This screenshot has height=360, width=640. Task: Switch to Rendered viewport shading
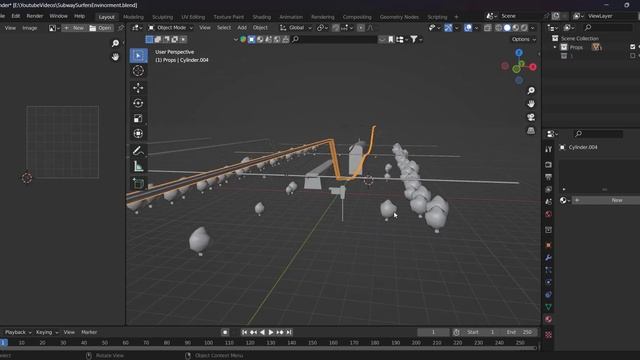point(524,28)
